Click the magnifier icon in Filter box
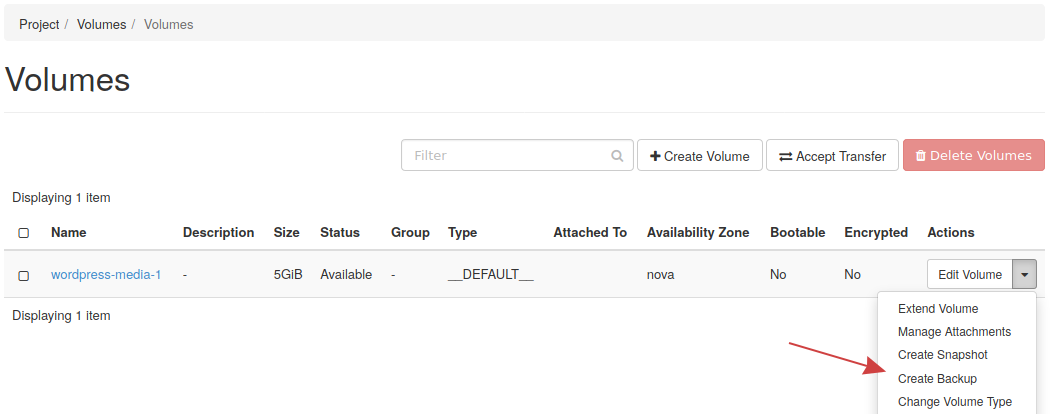The height and width of the screenshot is (414, 1051). coord(617,156)
